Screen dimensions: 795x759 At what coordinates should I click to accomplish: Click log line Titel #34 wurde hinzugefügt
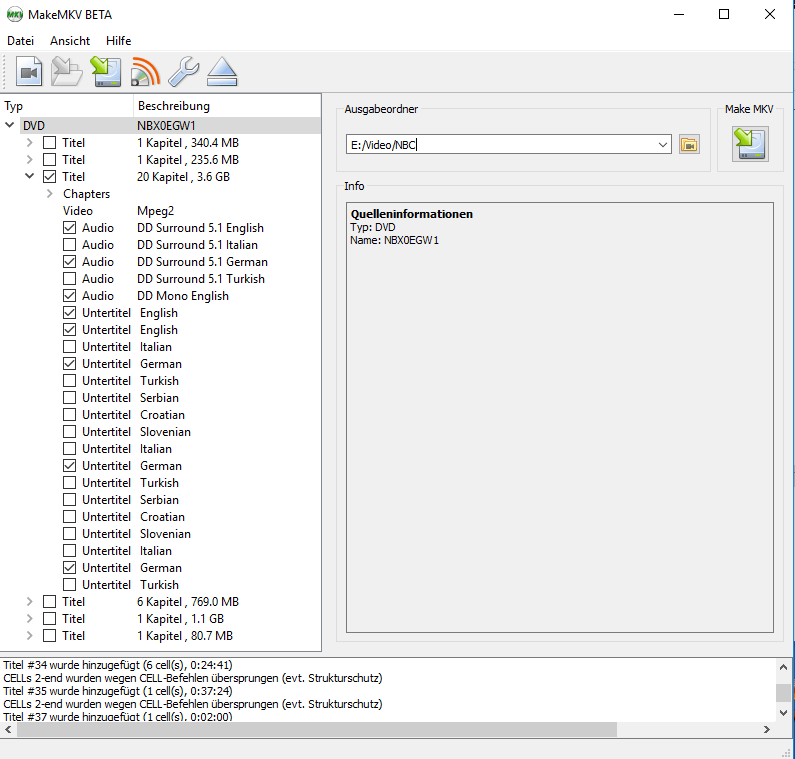tap(118, 665)
